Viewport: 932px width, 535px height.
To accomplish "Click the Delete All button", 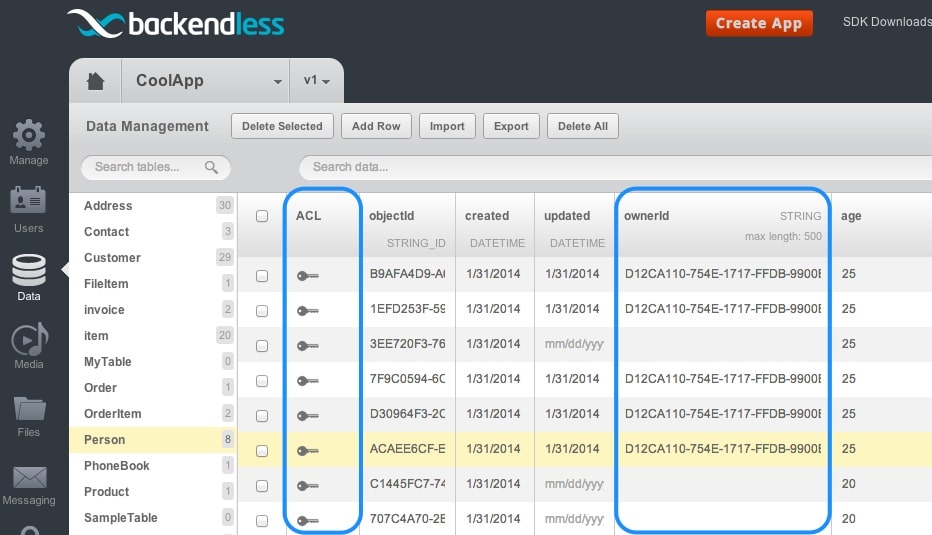I will (x=582, y=126).
